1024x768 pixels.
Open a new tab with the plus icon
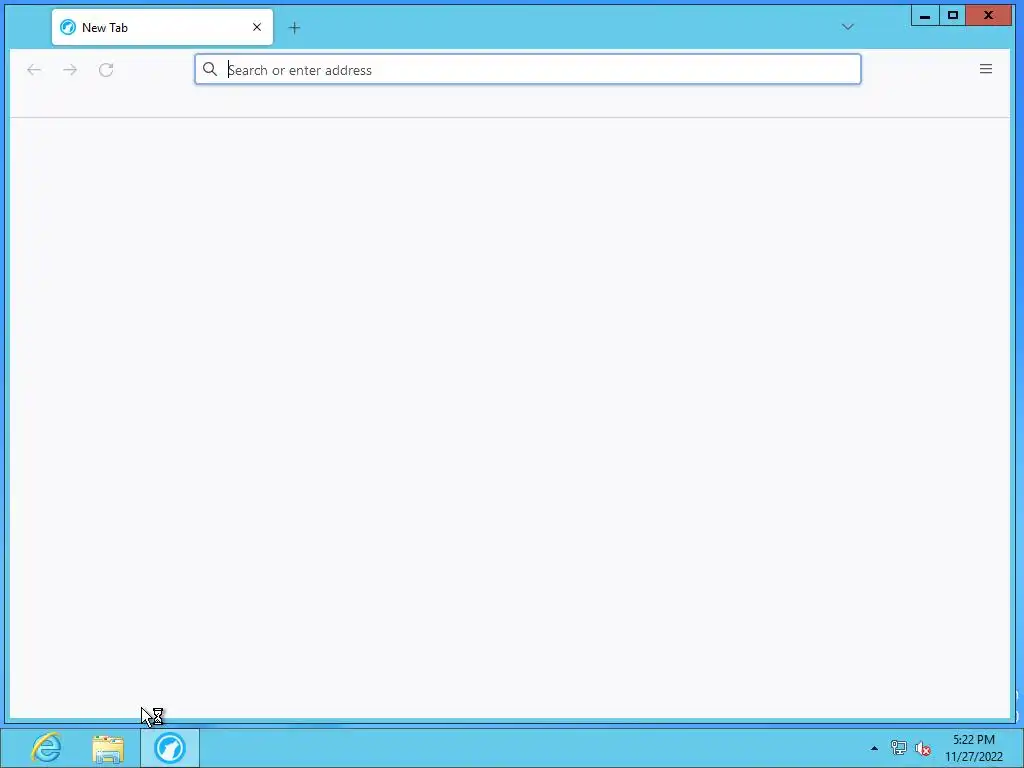pos(295,27)
